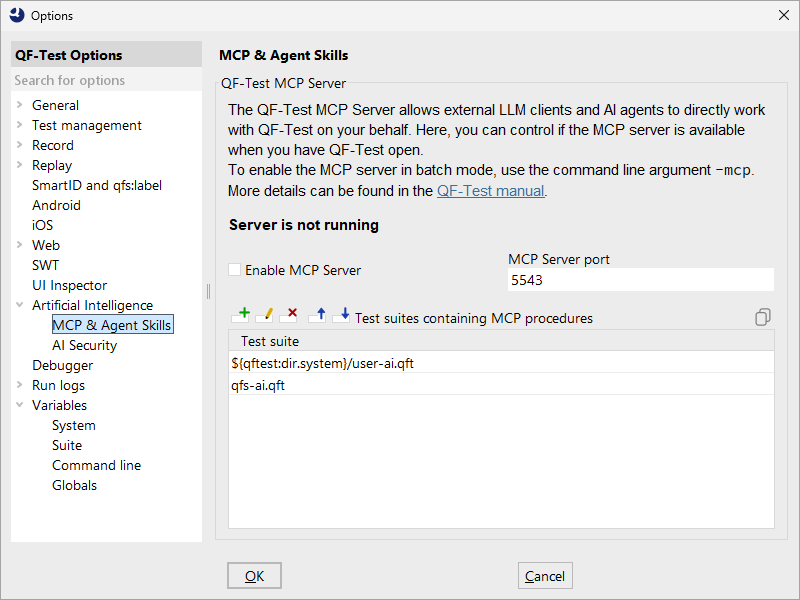Select Artificial Intelligence tree label

92,305
